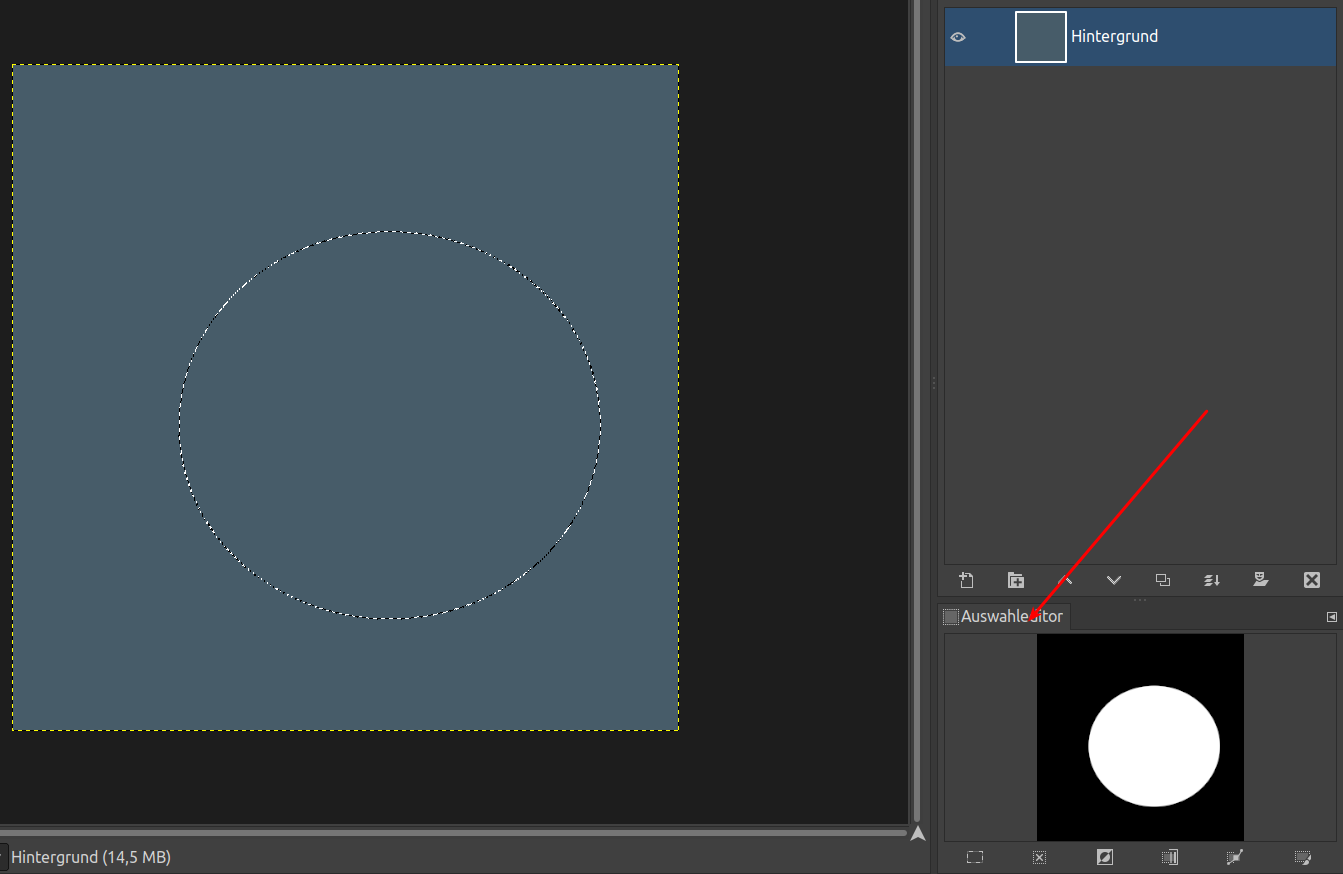Image resolution: width=1343 pixels, height=874 pixels.
Task: Click the Hintergrund layer thumbnail
Action: pos(1041,37)
